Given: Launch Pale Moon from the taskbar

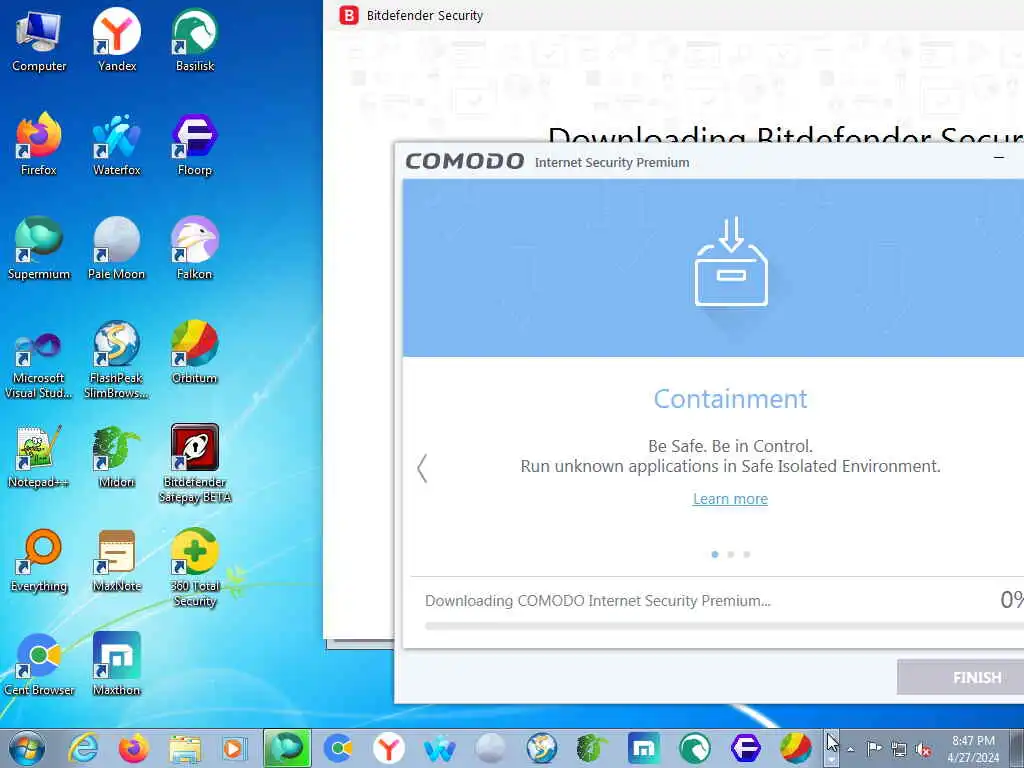Looking at the screenshot, I should [x=490, y=748].
